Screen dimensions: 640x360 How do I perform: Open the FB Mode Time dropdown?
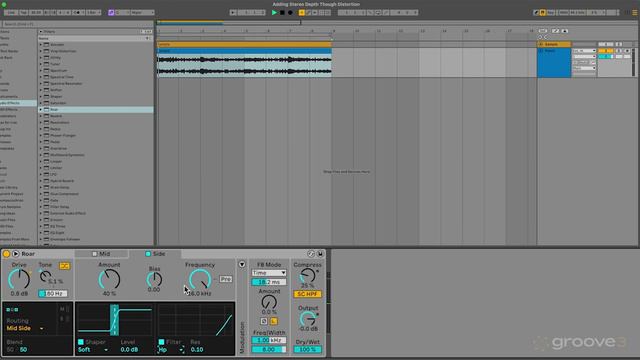click(x=269, y=273)
